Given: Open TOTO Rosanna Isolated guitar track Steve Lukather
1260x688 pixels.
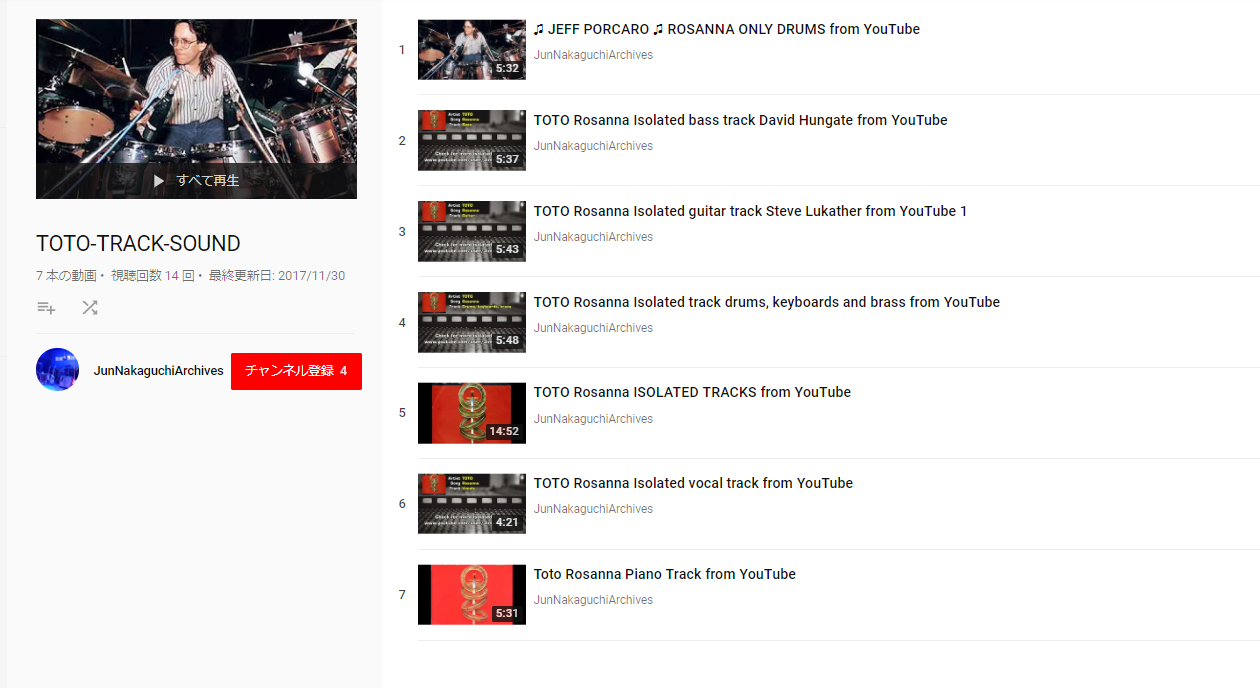Looking at the screenshot, I should 750,211.
